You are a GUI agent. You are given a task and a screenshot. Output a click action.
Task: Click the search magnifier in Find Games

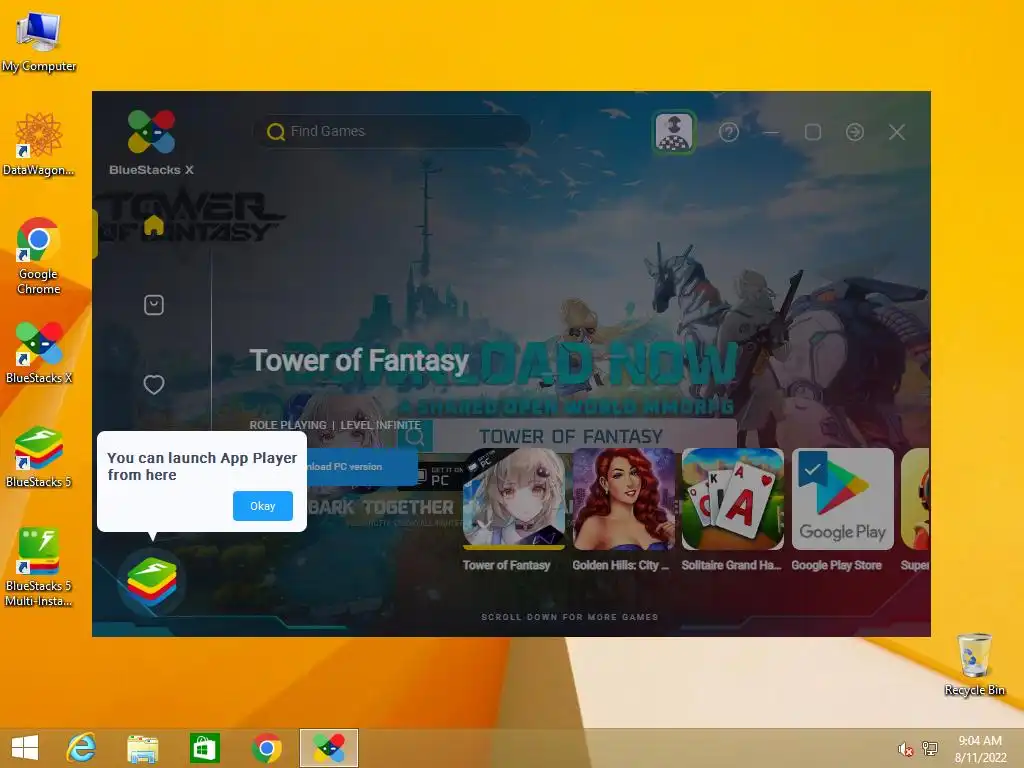[x=276, y=132]
